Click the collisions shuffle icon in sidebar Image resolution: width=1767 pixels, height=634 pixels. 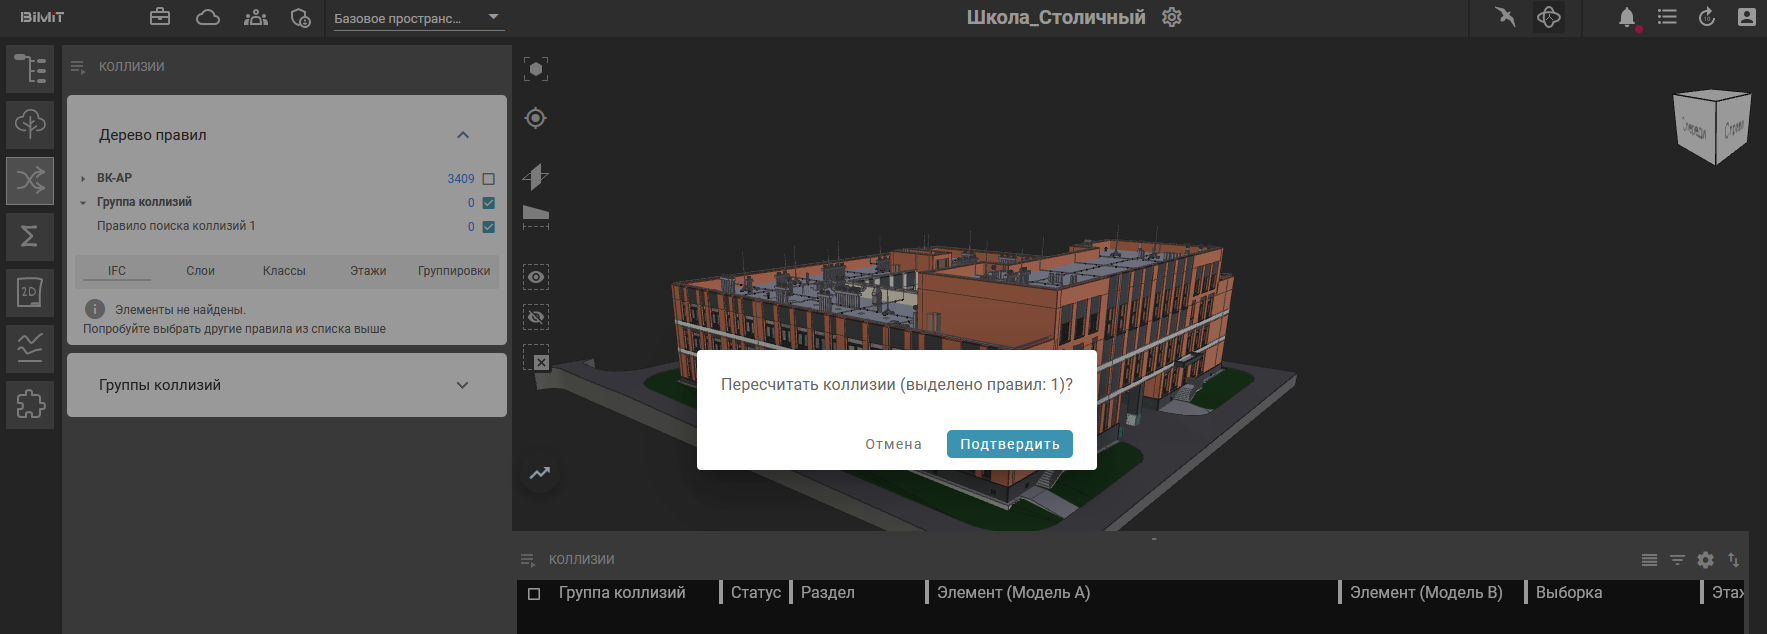pyautogui.click(x=30, y=181)
